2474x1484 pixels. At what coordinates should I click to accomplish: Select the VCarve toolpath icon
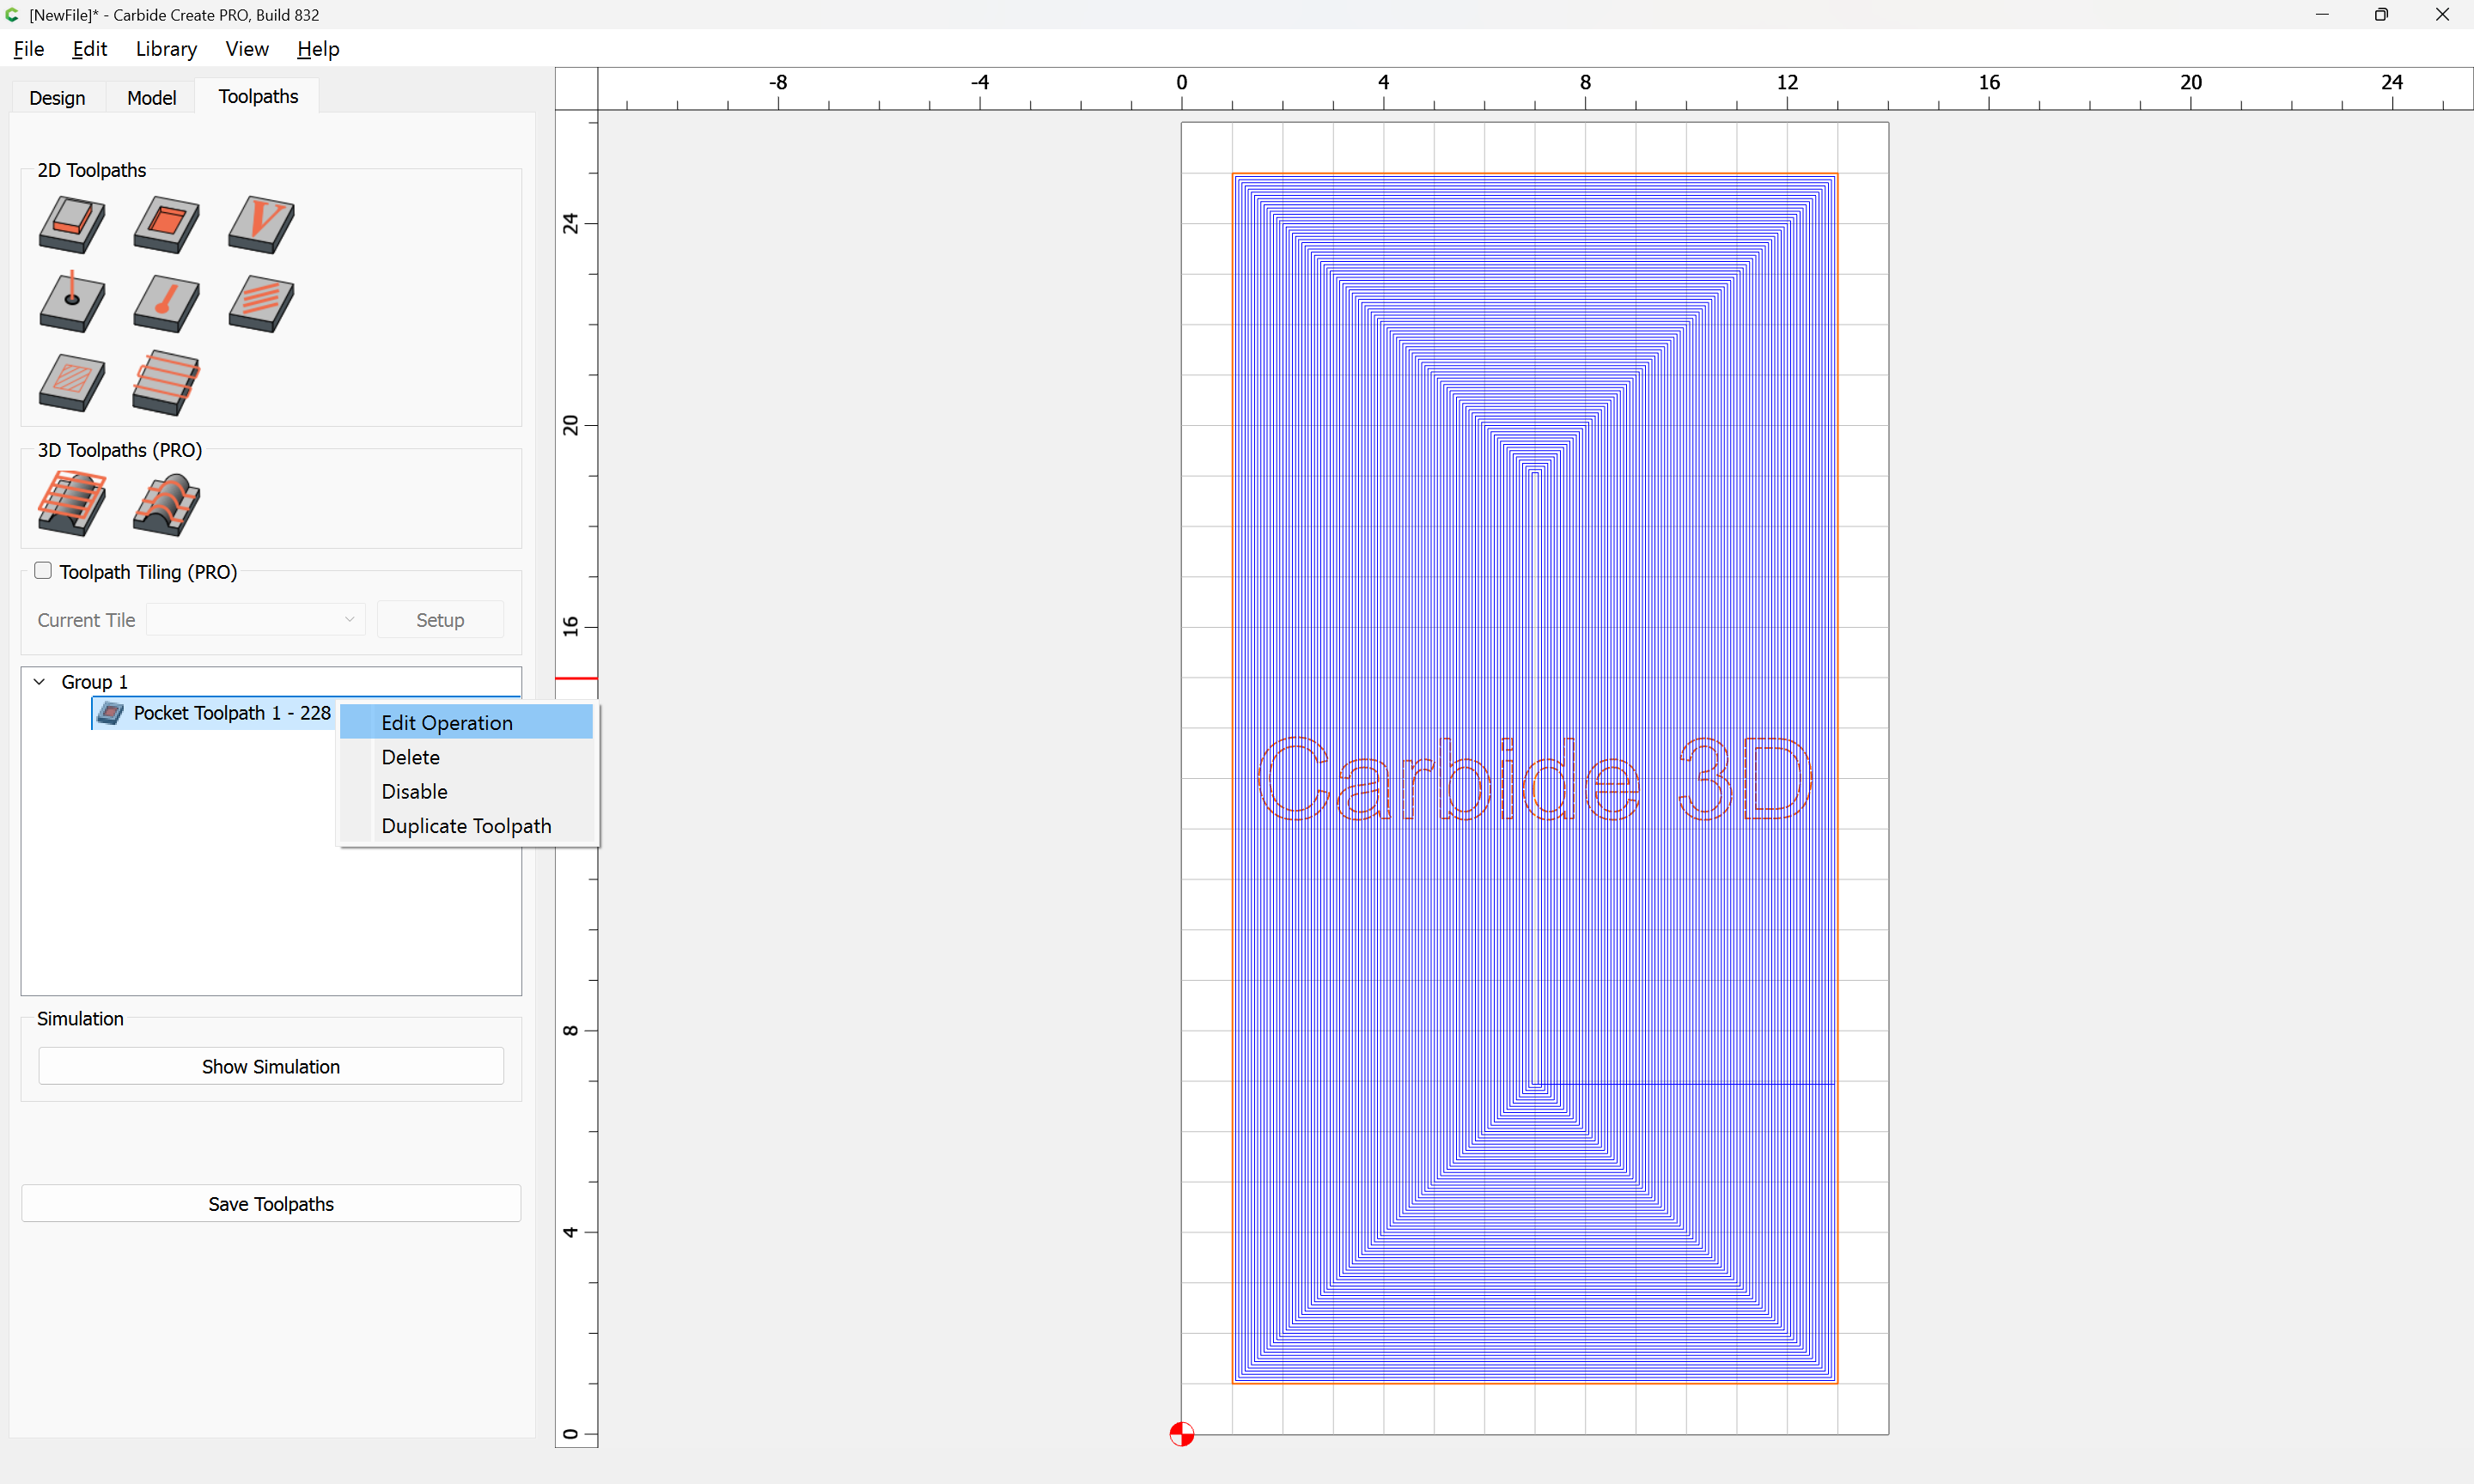point(260,224)
